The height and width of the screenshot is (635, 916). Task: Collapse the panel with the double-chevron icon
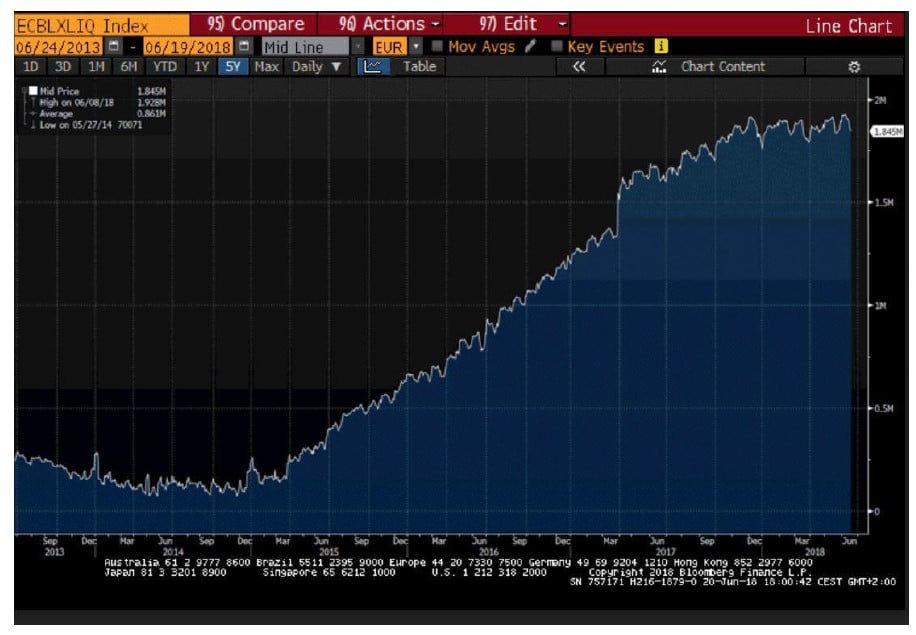pyautogui.click(x=578, y=67)
